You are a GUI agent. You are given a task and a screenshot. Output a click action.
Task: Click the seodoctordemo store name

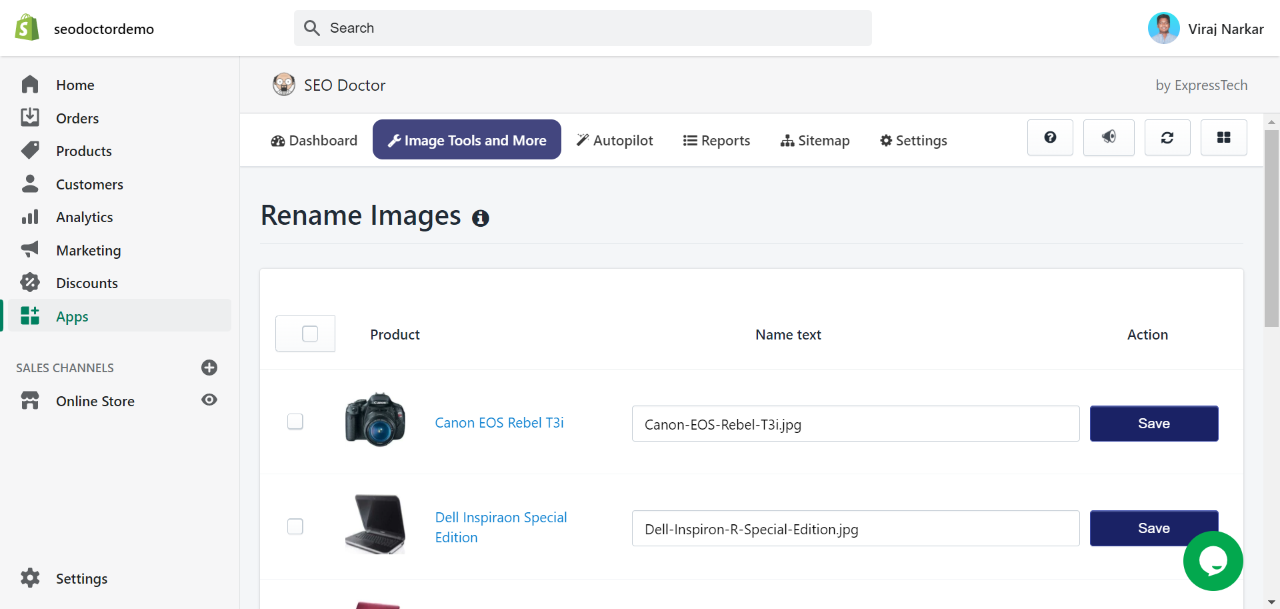click(104, 29)
